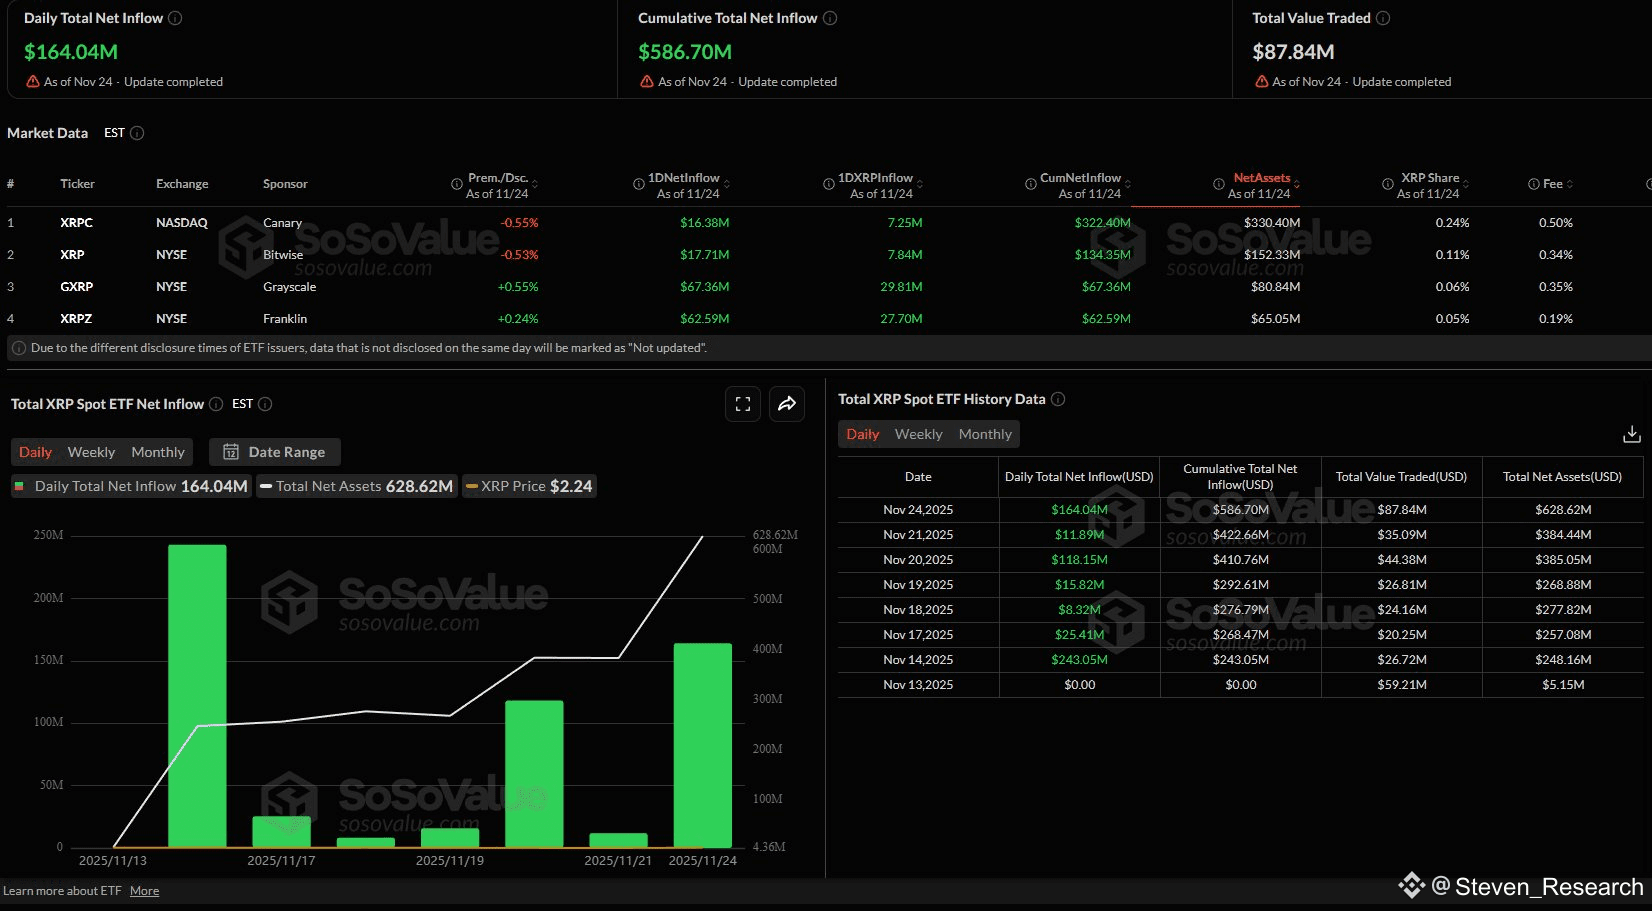Download the history data table
The width and height of the screenshot is (1652, 911).
click(1631, 434)
